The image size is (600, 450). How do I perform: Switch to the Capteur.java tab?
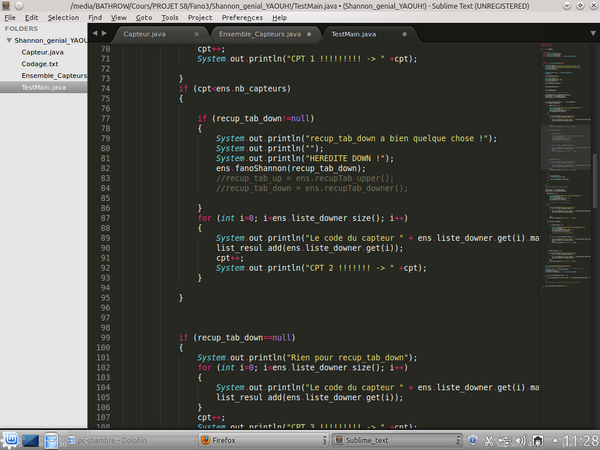[144, 34]
